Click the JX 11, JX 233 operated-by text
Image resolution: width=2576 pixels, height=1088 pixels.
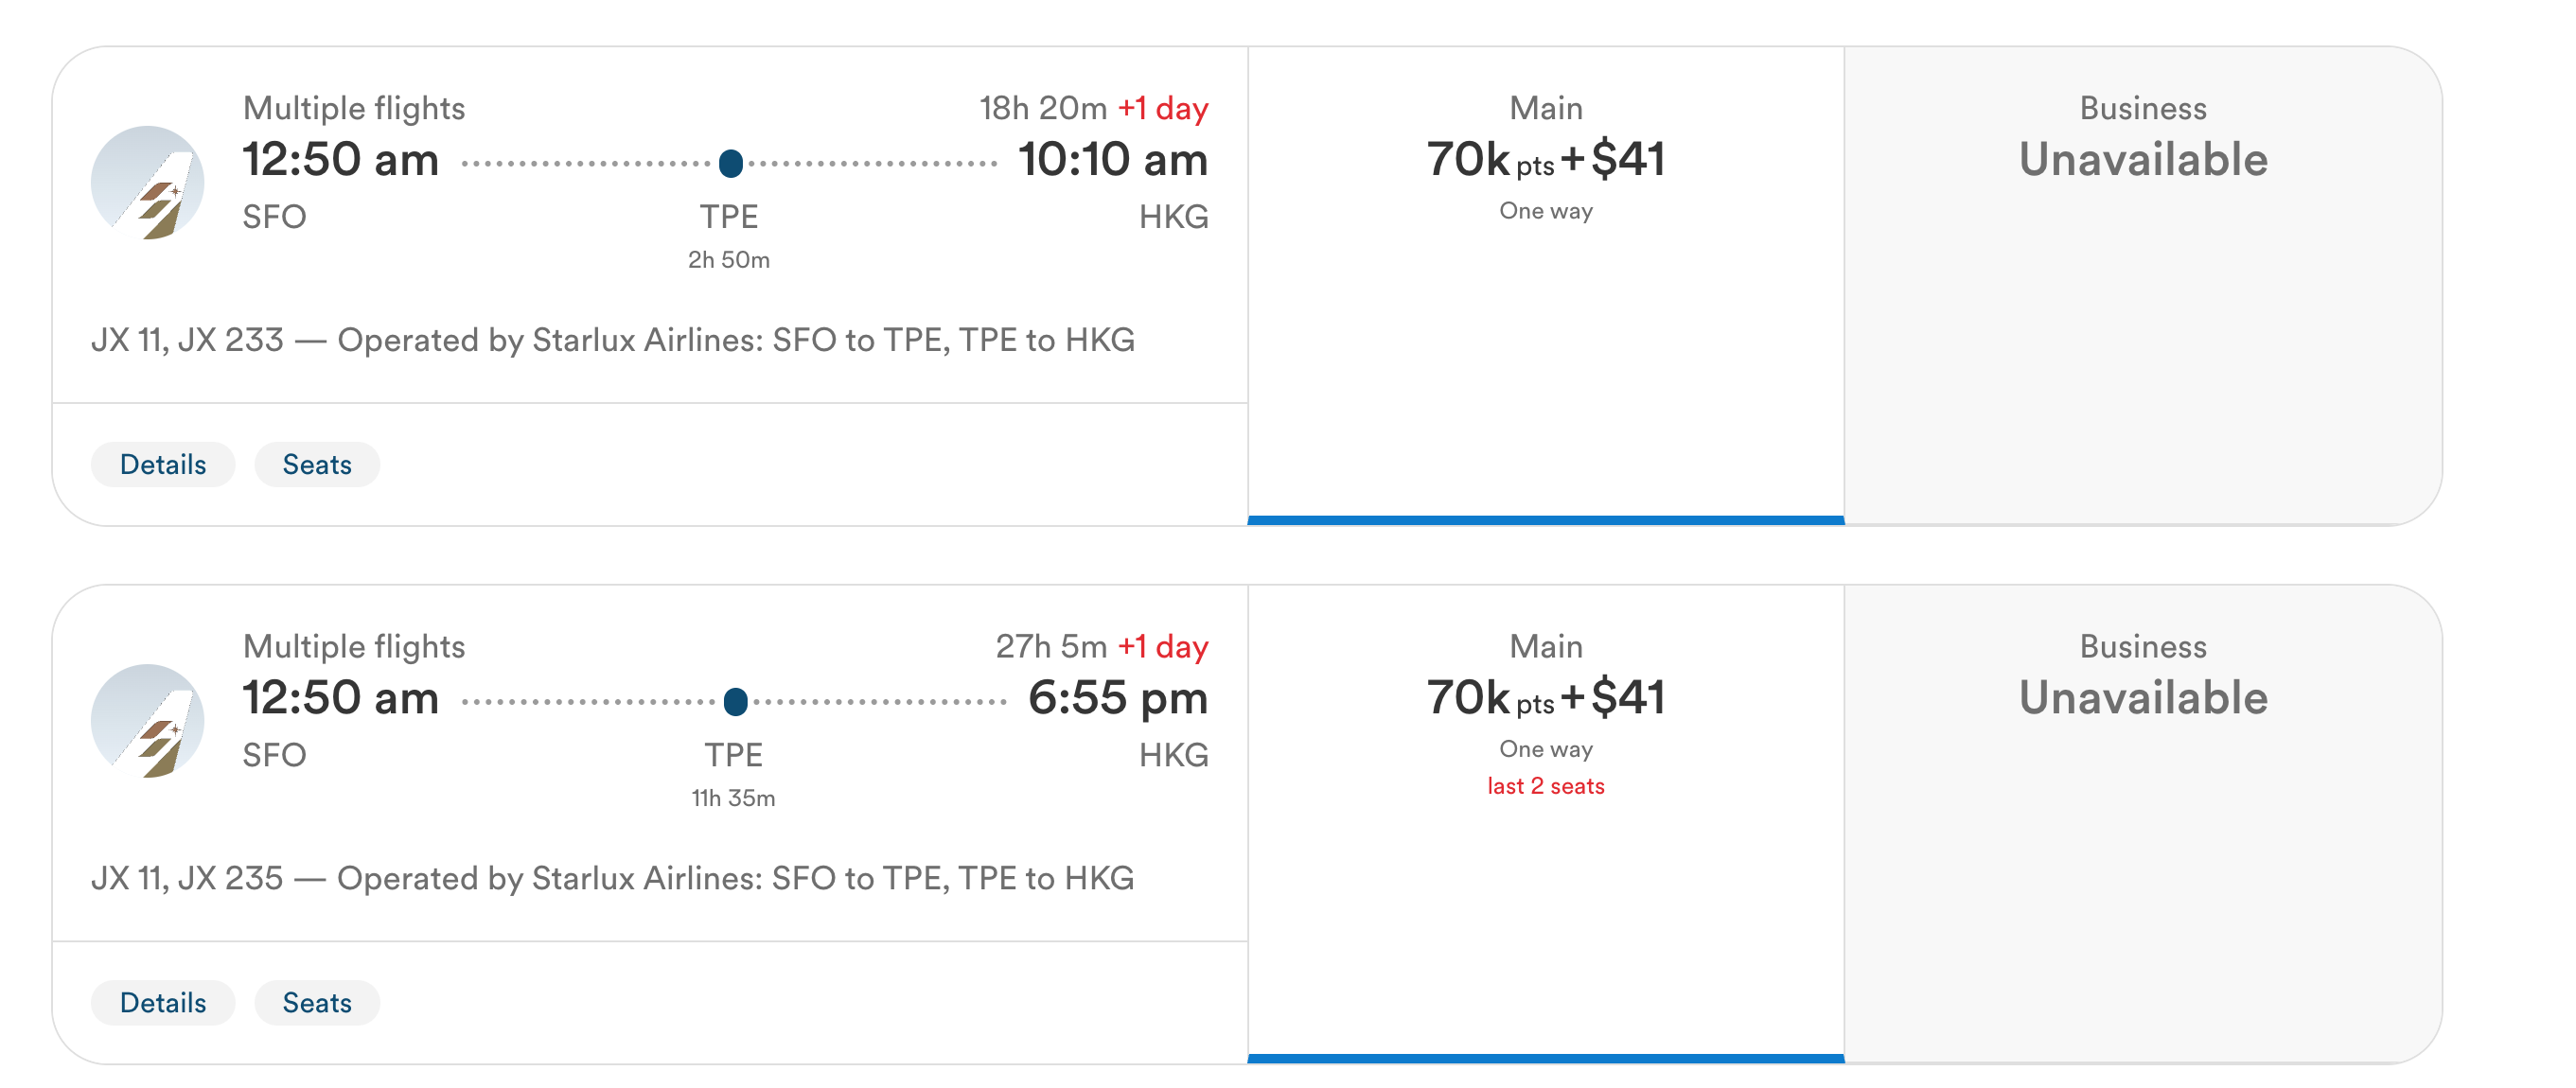pyautogui.click(x=613, y=340)
